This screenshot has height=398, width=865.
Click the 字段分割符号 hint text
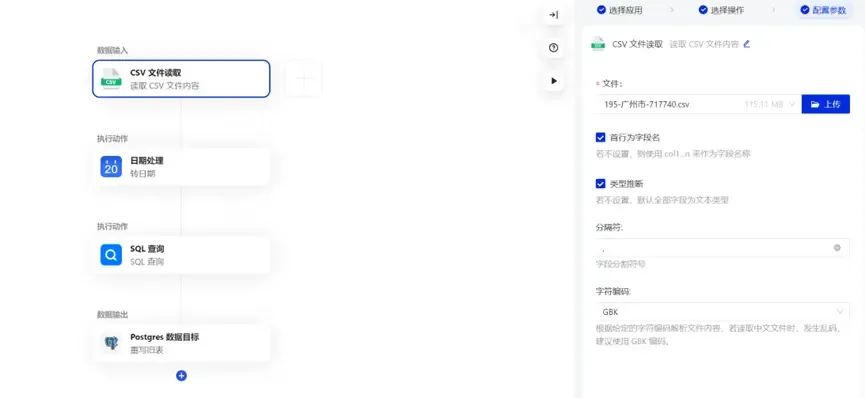pos(621,264)
